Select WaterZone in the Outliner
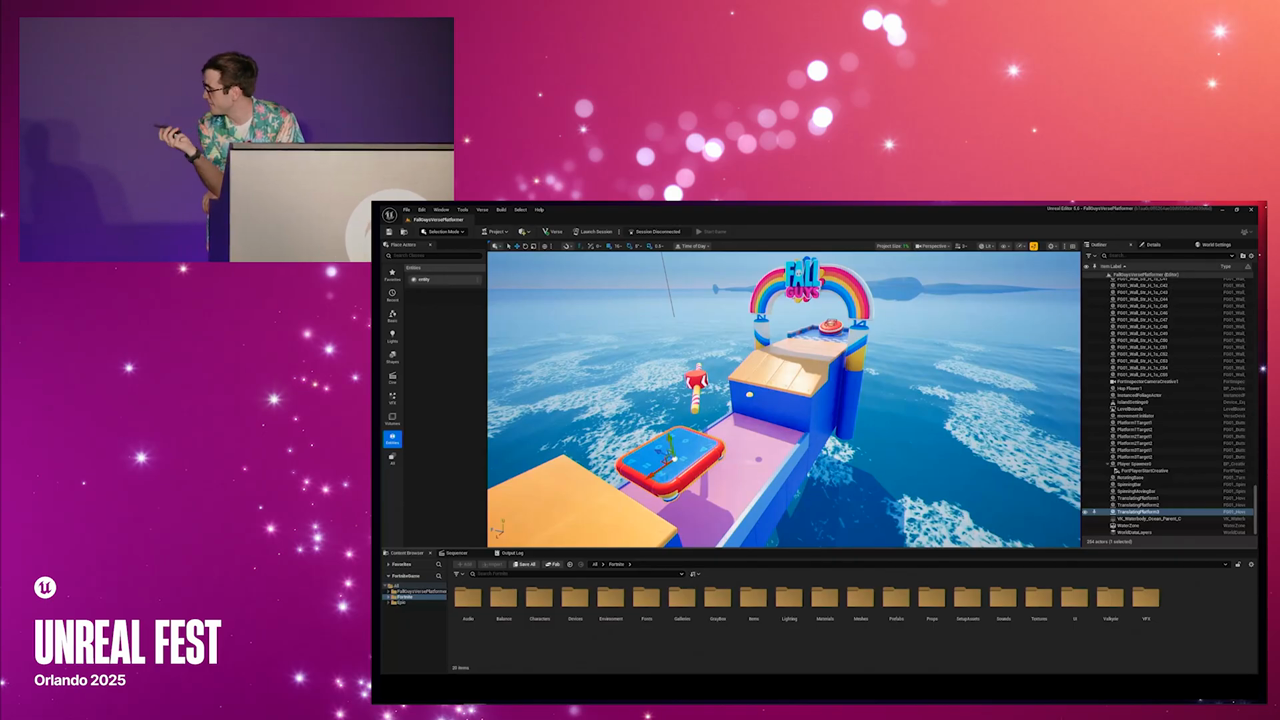Image resolution: width=1280 pixels, height=720 pixels. 1128,525
